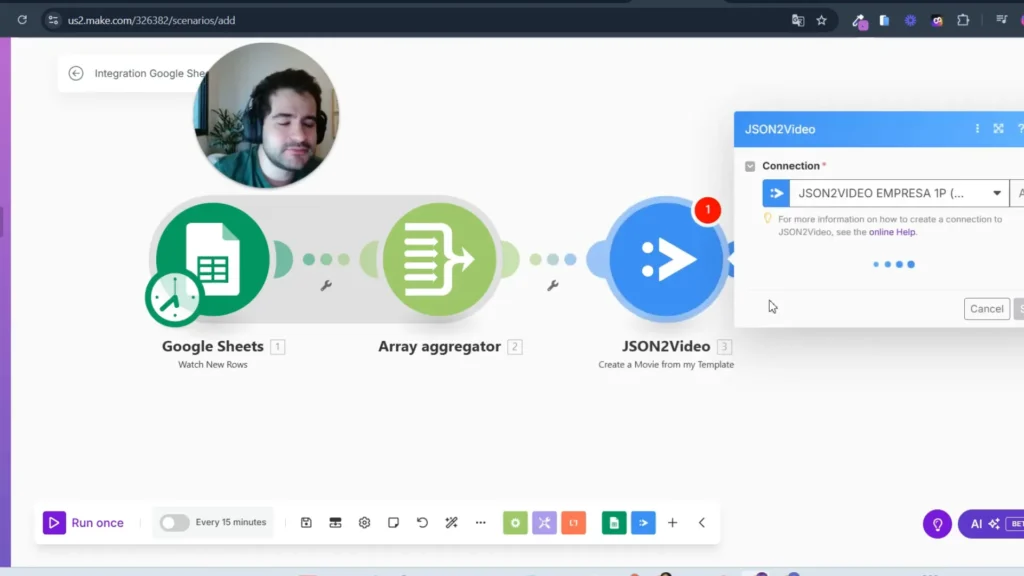Screen dimensions: 1024x576
Task: Click the red notification badge on JSON2Video
Action: (x=707, y=210)
